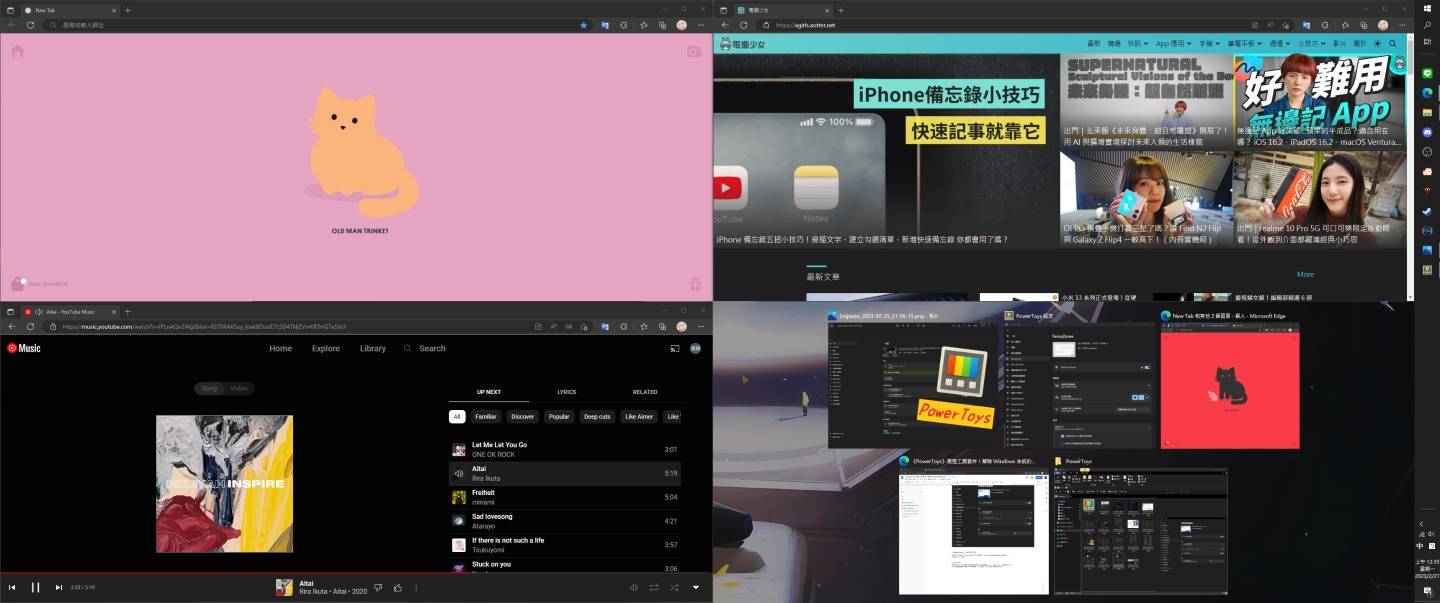1440x603 pixels.
Task: Switch to the LYRICS tab
Action: [x=569, y=391]
